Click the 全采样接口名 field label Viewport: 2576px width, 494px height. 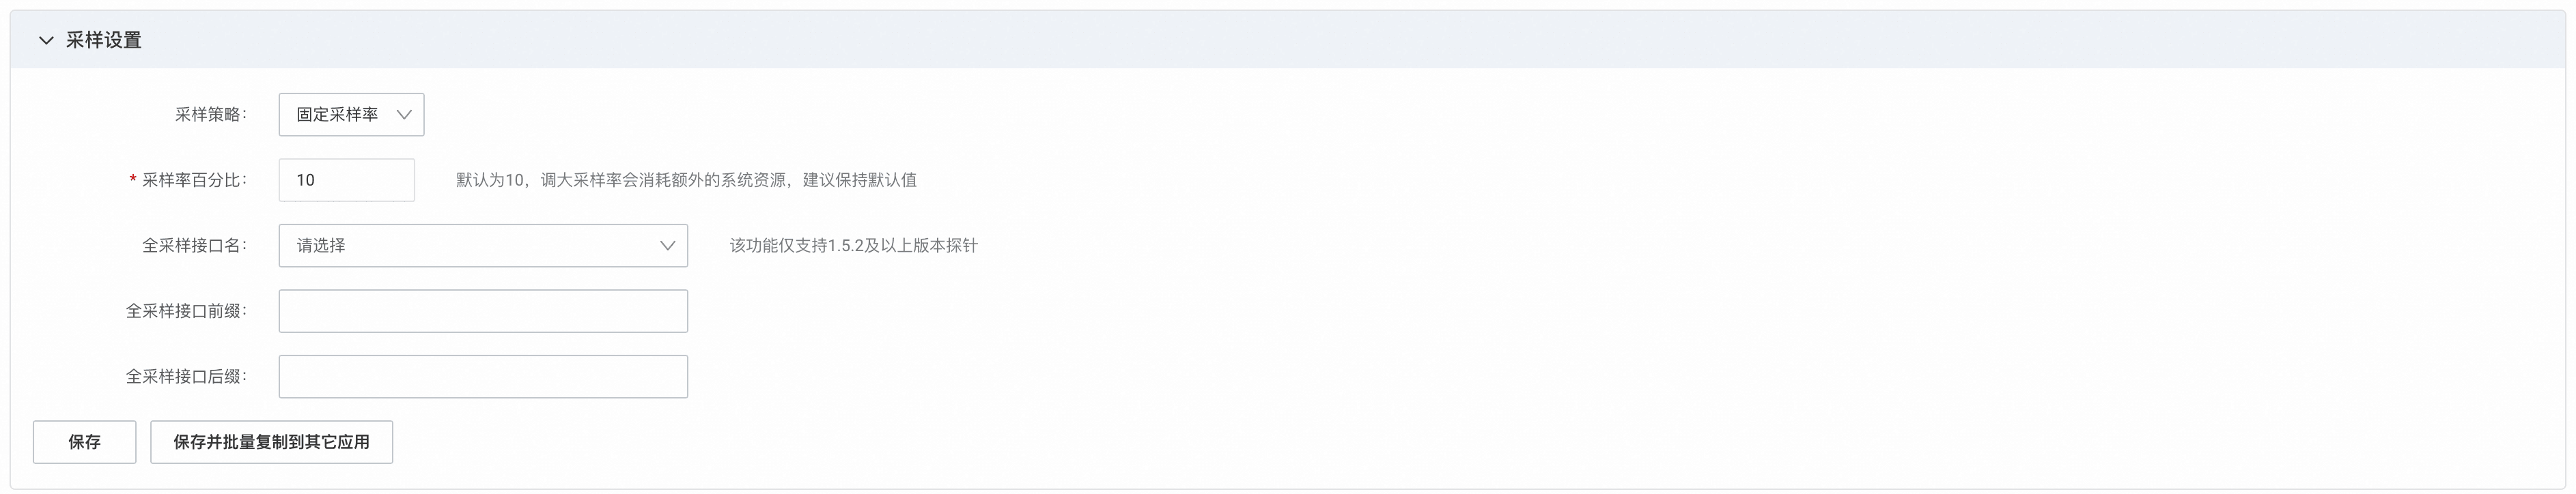click(x=194, y=246)
